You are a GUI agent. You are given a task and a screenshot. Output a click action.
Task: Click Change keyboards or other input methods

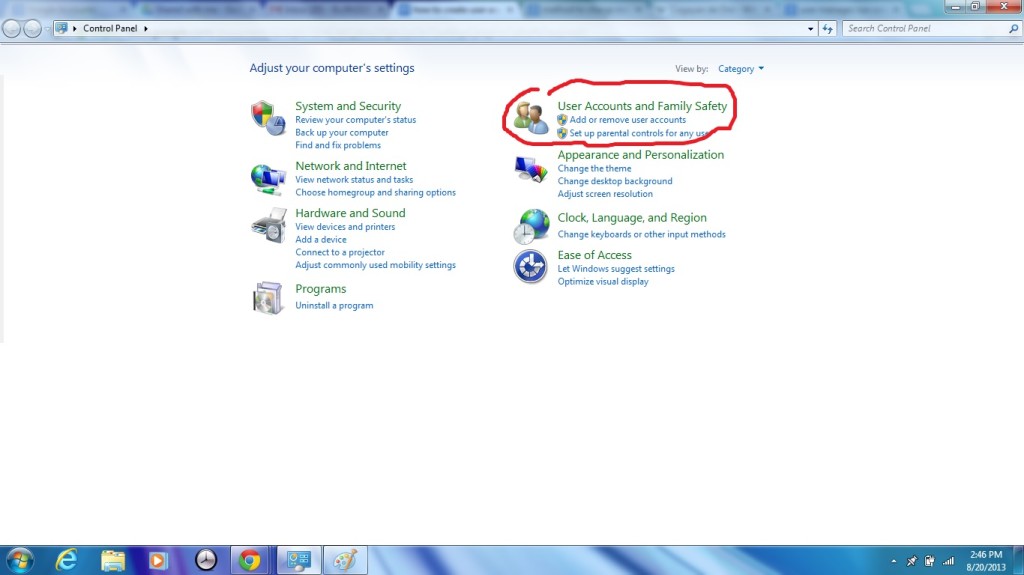point(641,235)
